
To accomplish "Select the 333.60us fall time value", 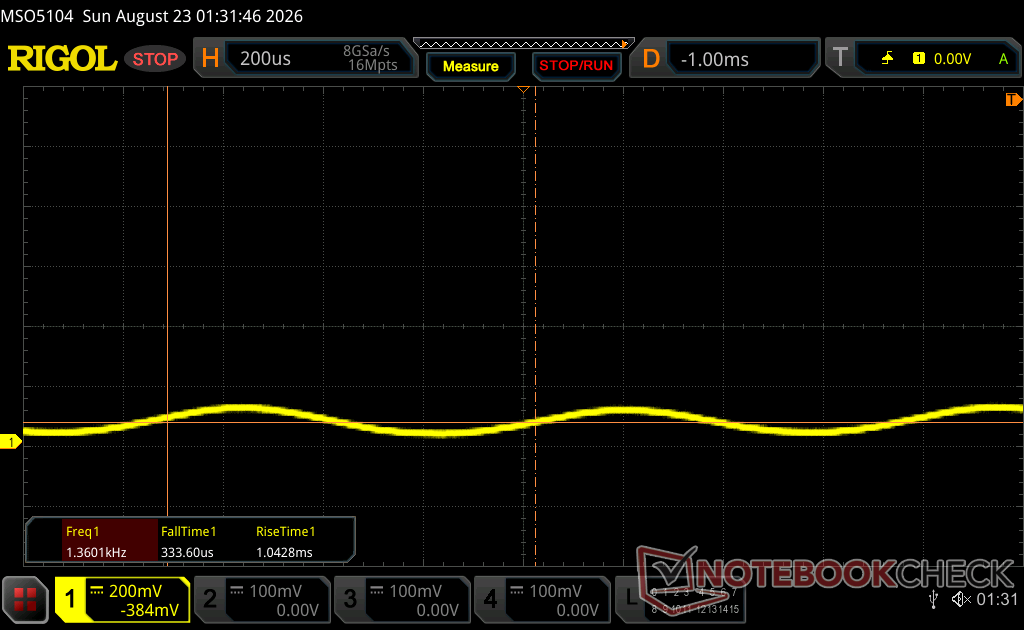I will pos(187,552).
